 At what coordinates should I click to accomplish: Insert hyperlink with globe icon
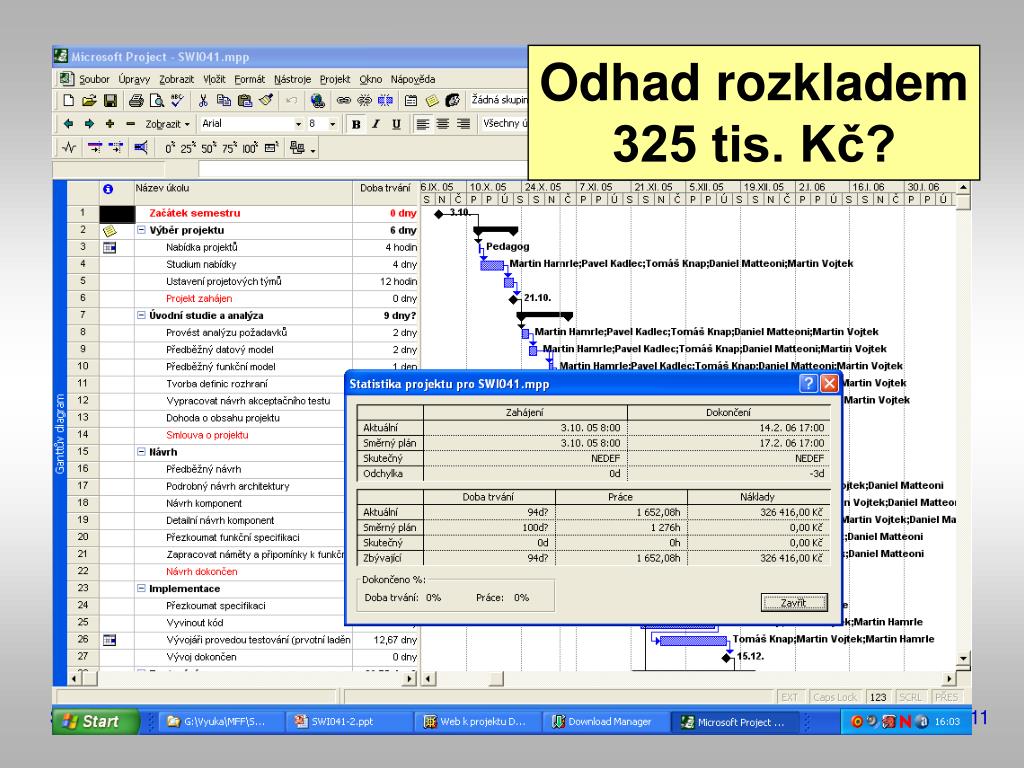(317, 101)
